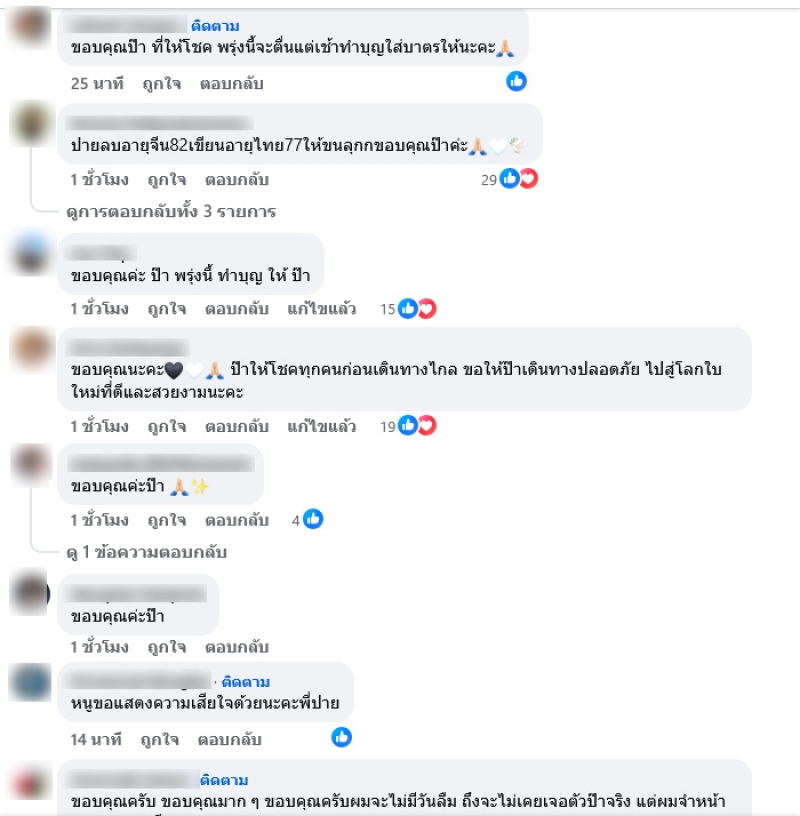Viewport: 800px width, 816px height.
Task: Click like icon on 14 นาที comment
Action: [x=341, y=737]
